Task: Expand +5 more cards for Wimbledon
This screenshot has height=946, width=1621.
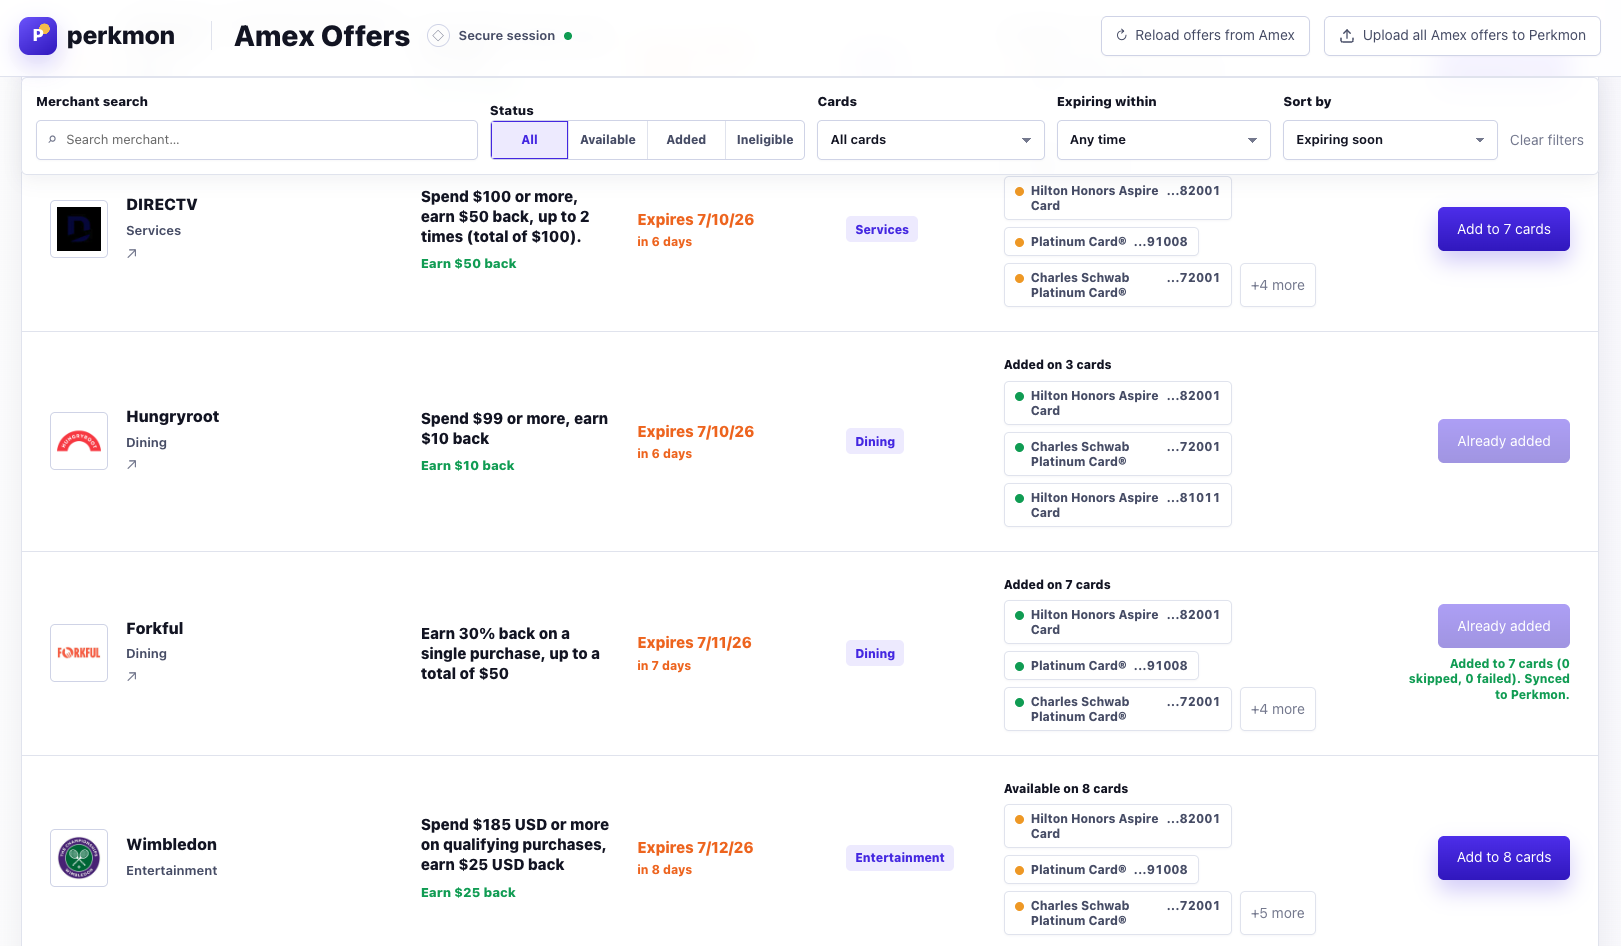Action: (1277, 913)
